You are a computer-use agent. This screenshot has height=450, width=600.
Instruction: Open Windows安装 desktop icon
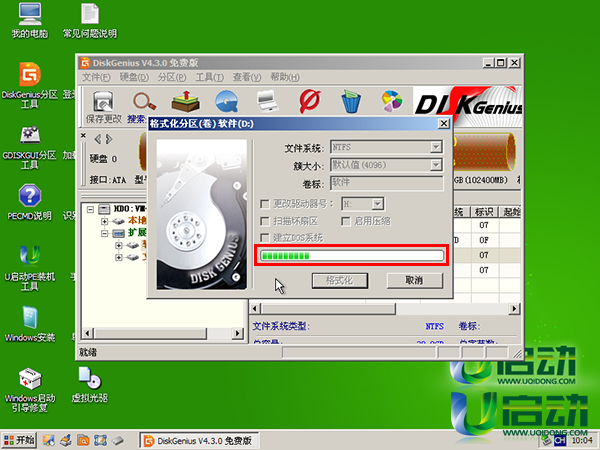30,324
